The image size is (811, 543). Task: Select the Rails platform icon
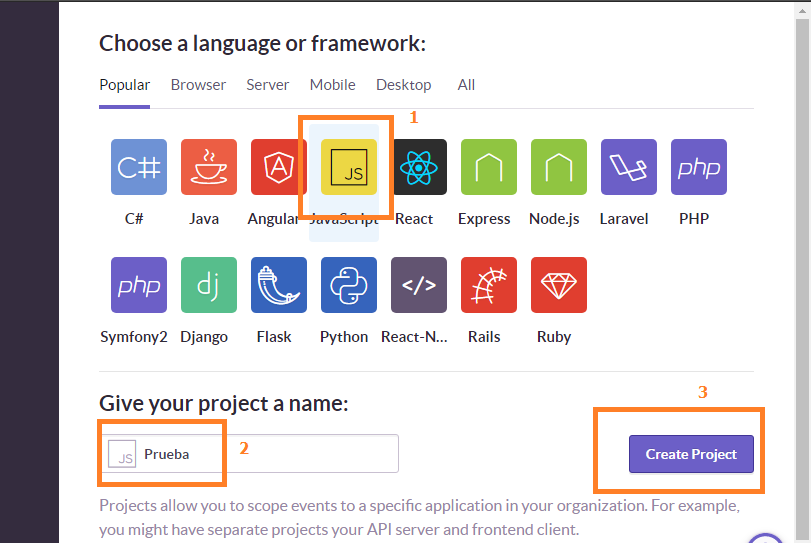coord(489,285)
